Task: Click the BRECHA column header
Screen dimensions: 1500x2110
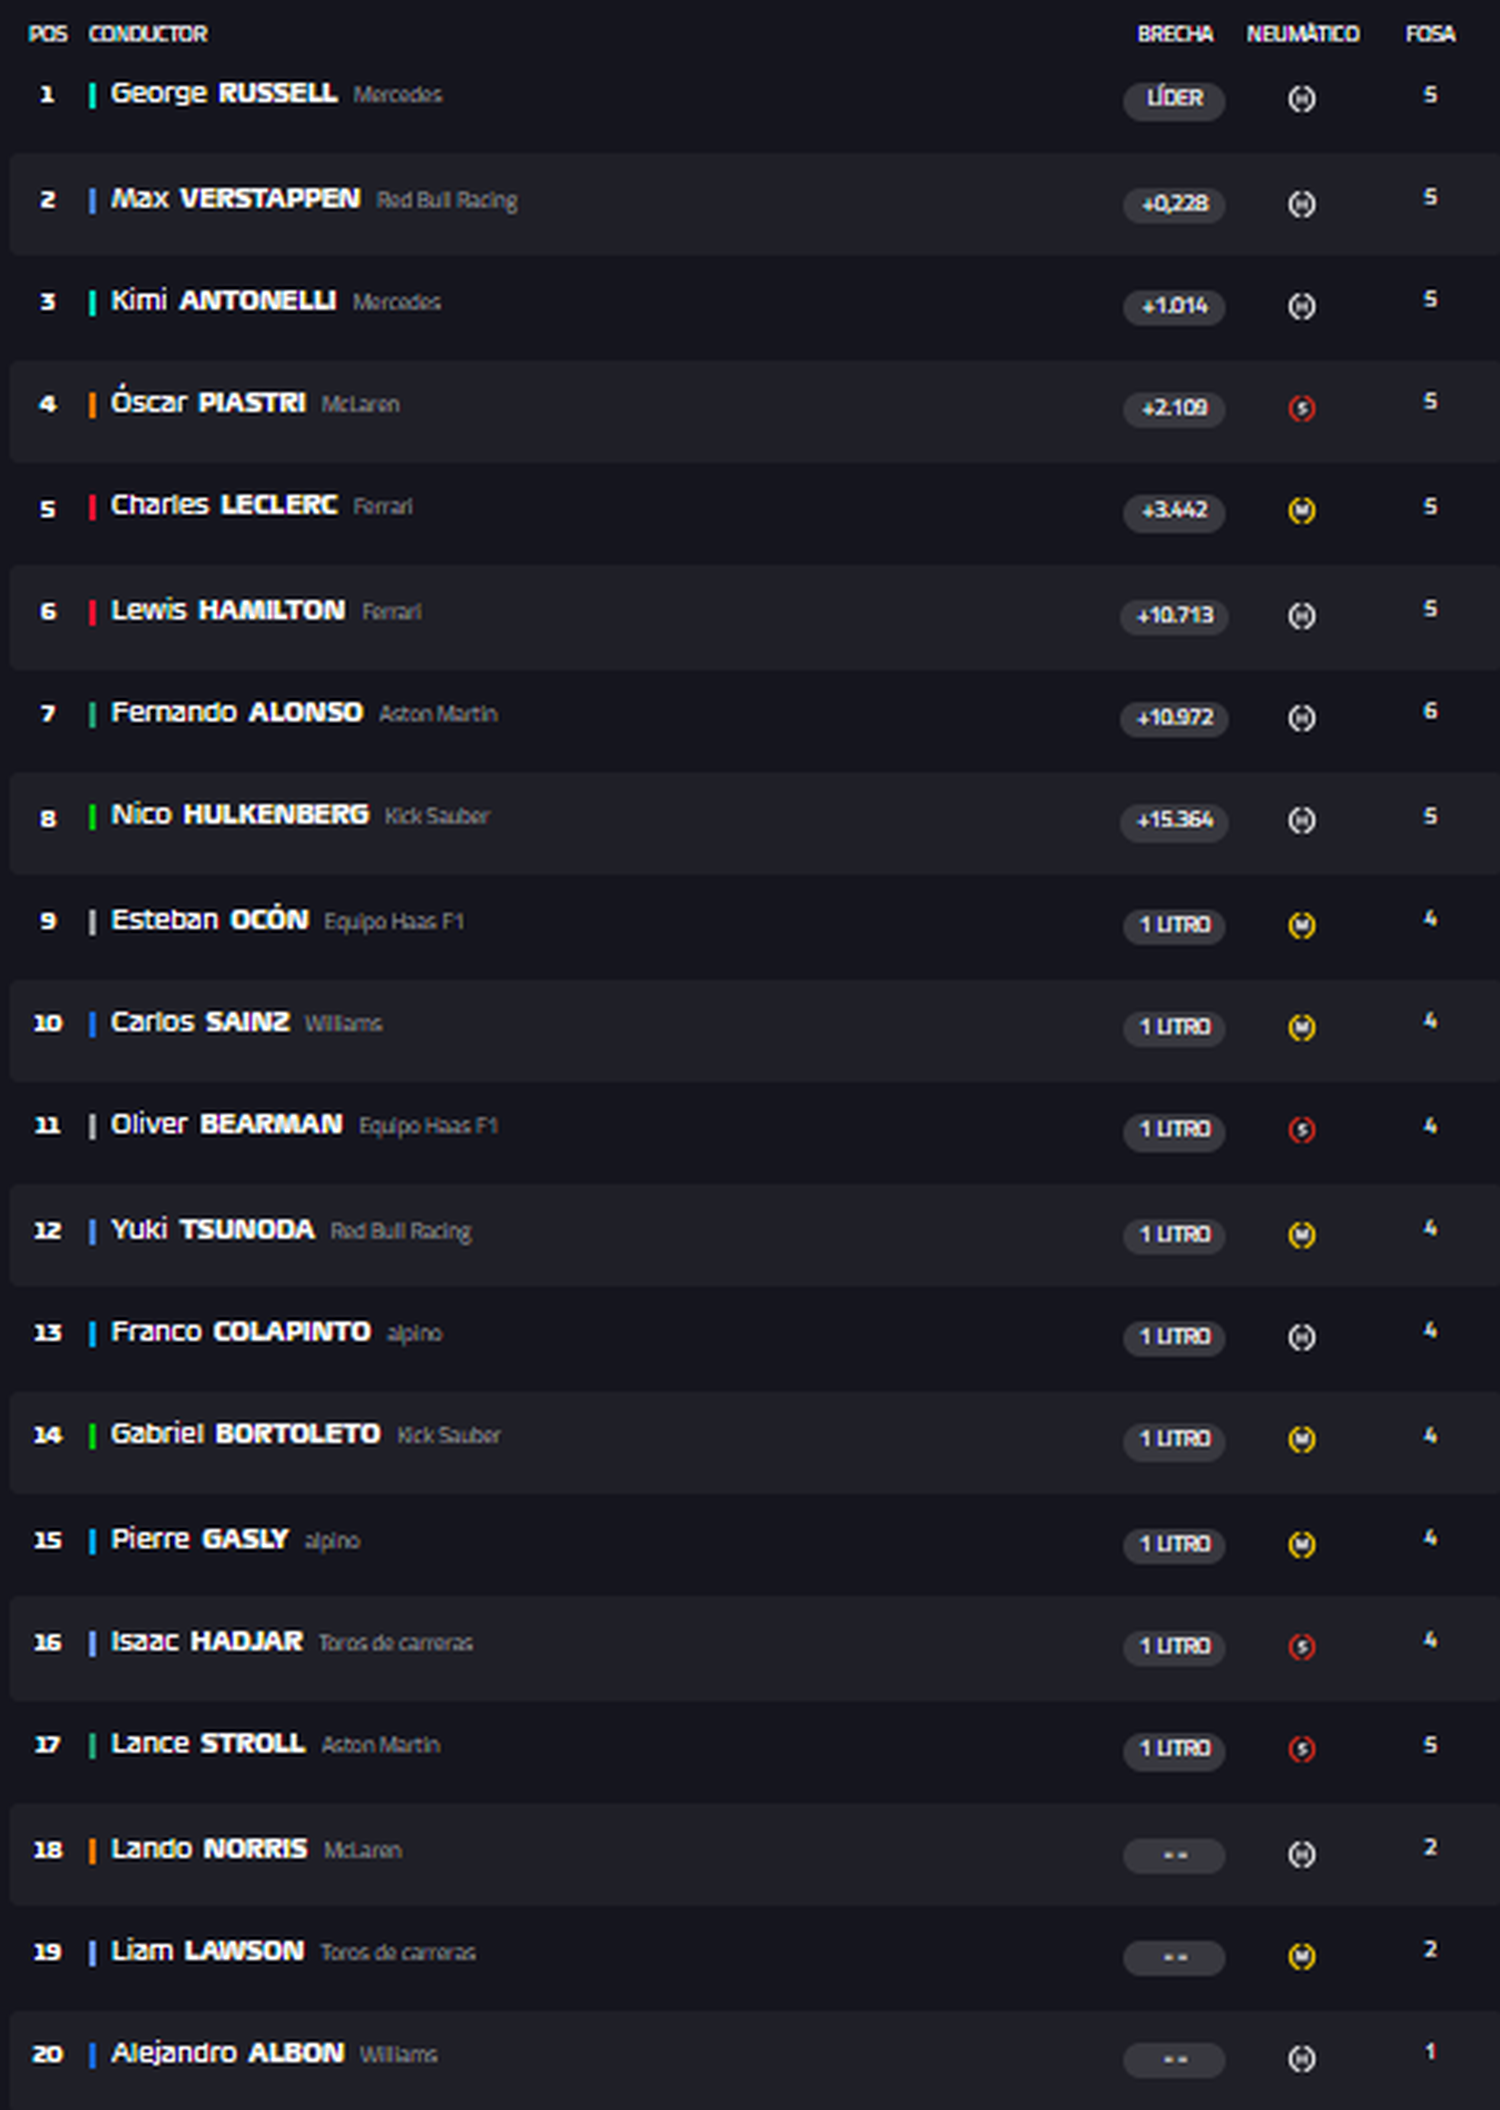Action: pos(1175,34)
